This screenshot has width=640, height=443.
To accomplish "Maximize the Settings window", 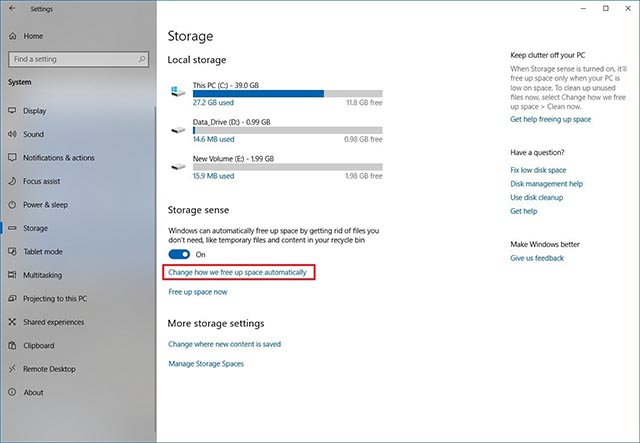I will tap(606, 8).
